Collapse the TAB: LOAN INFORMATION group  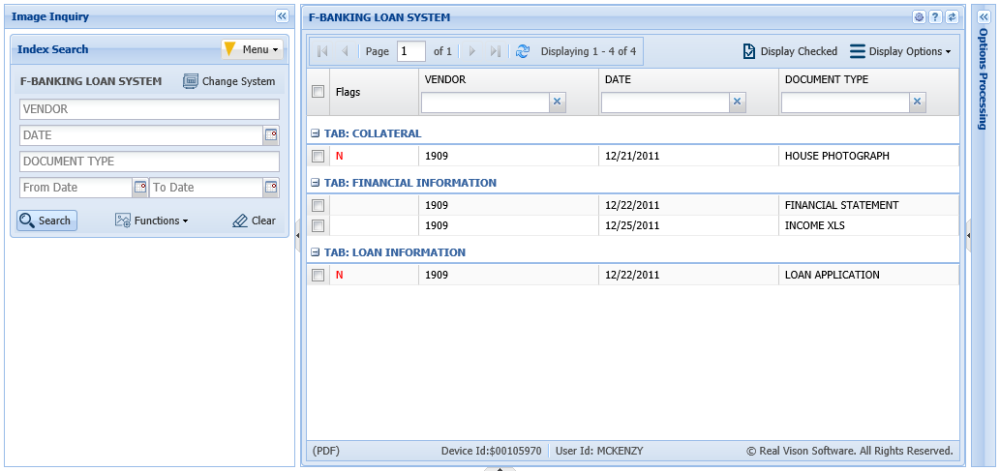[314, 252]
